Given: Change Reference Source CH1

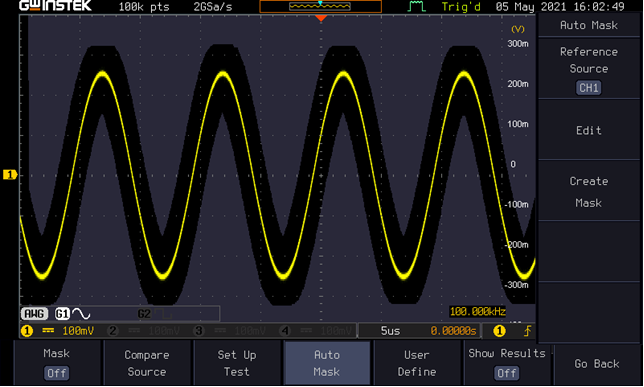Looking at the screenshot, I should point(589,69).
